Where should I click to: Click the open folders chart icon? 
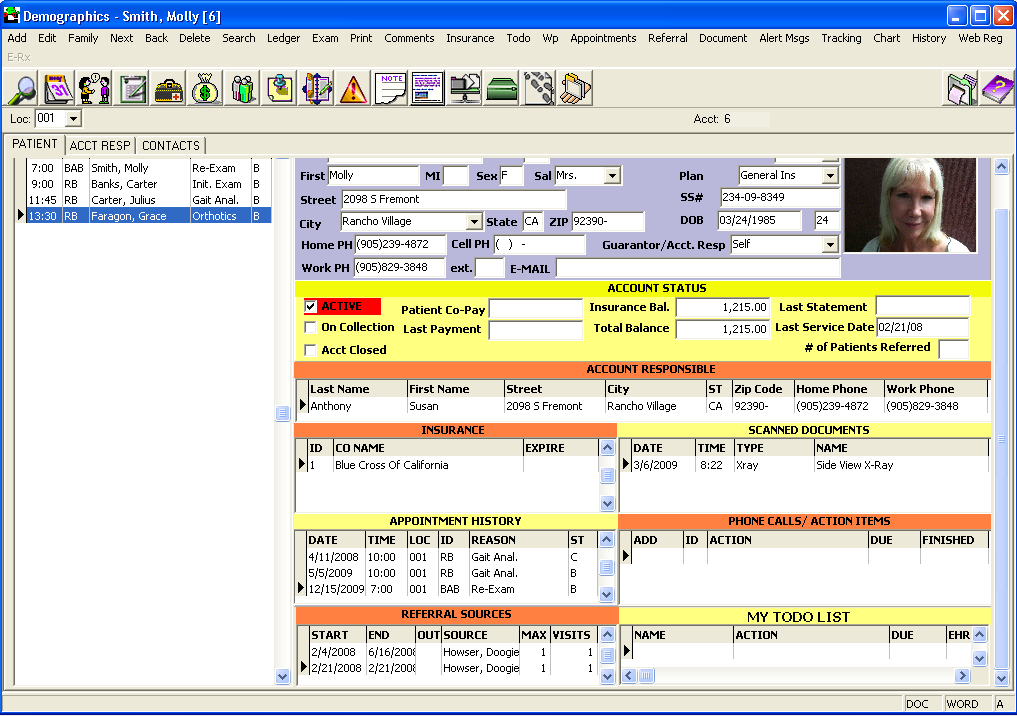(575, 89)
